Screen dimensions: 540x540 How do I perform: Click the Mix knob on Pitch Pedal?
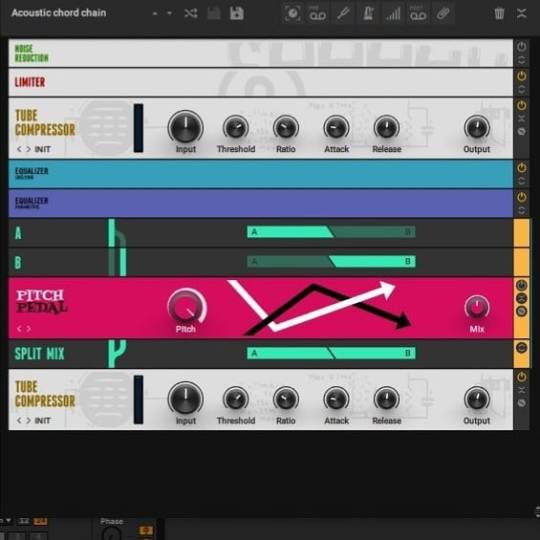pos(477,308)
